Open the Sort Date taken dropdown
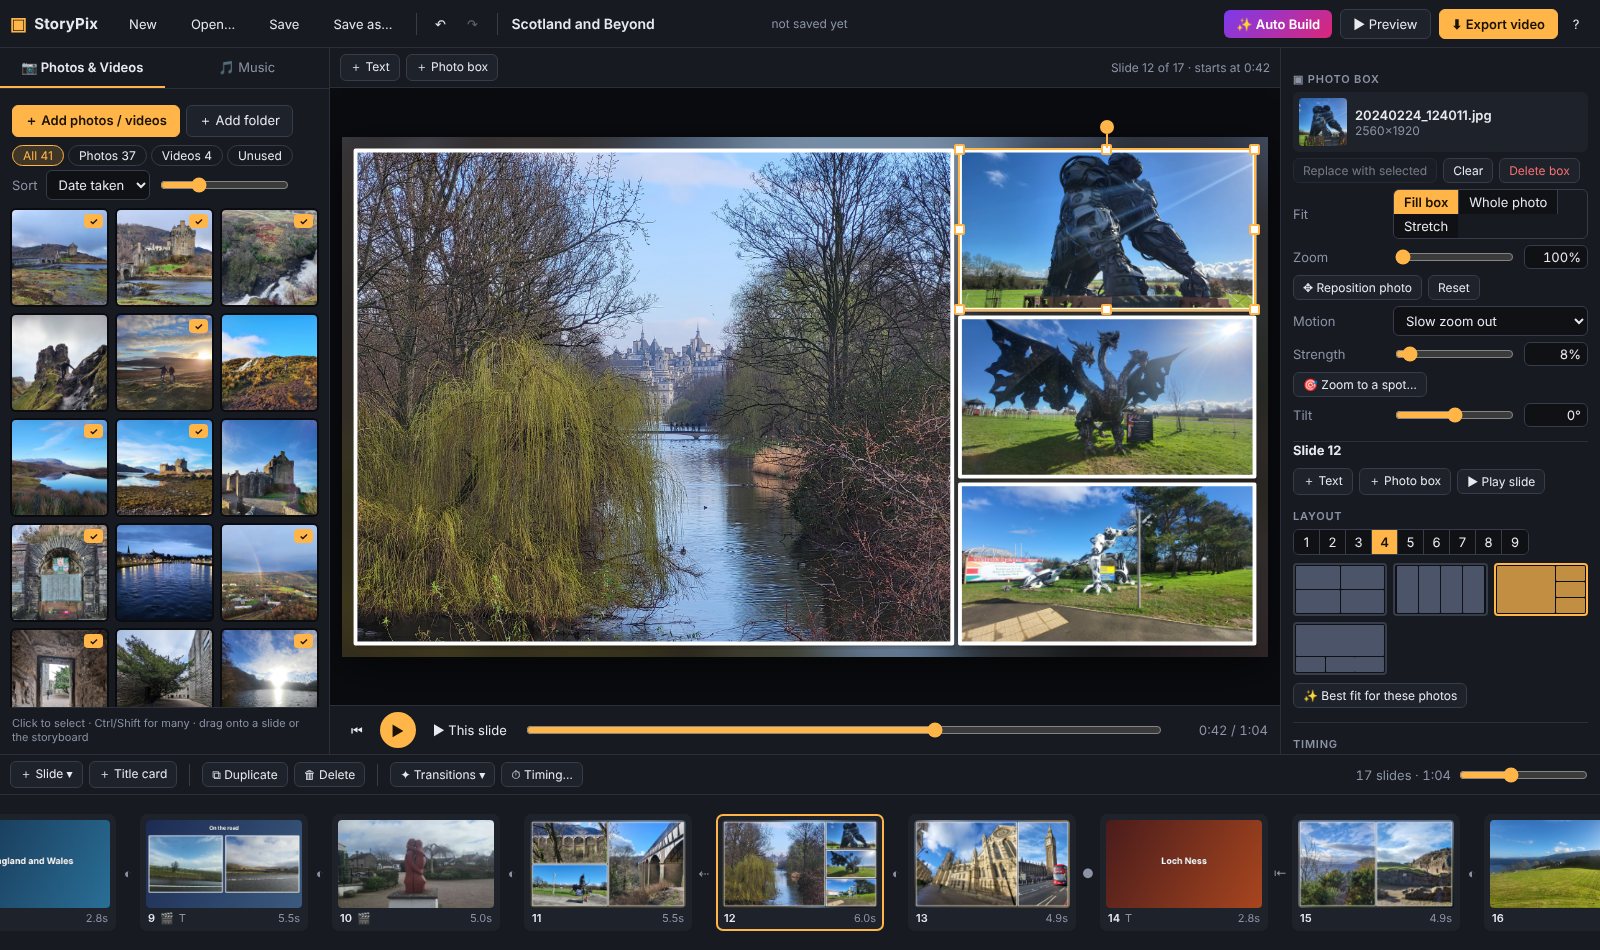Screen dimensions: 1600x950 tap(98, 185)
